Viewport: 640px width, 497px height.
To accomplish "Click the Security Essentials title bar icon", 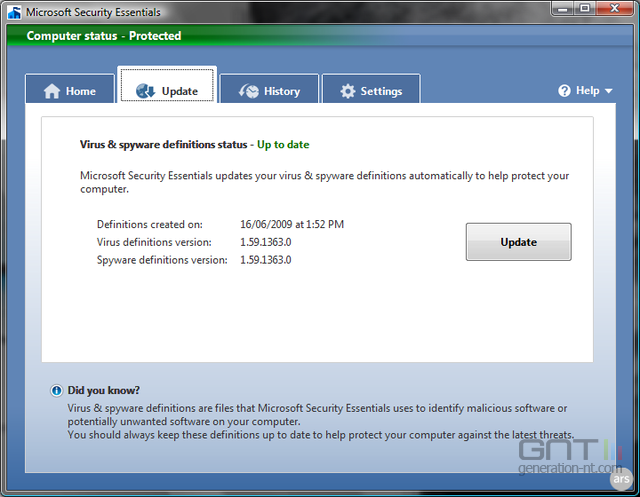I will (14, 12).
